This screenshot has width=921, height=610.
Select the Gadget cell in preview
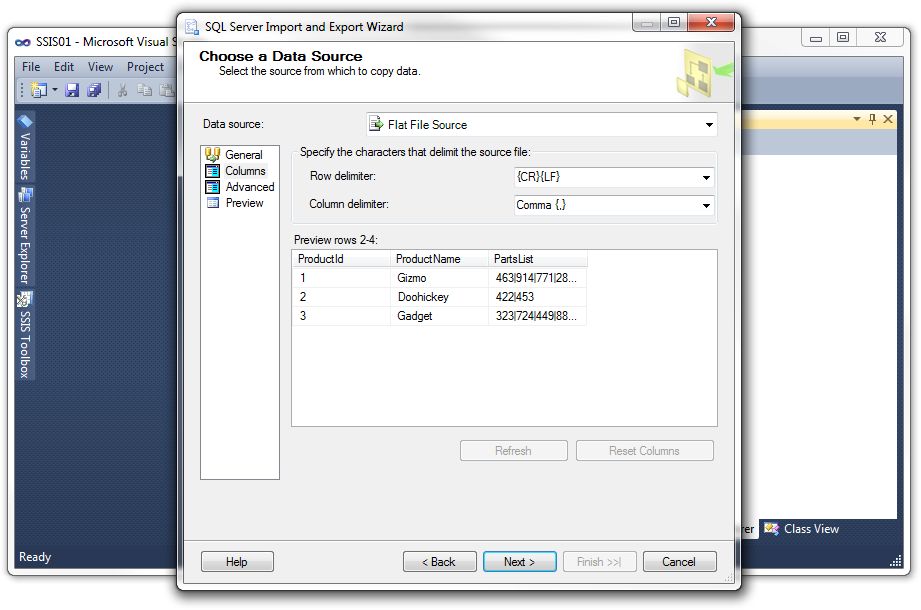click(x=439, y=315)
